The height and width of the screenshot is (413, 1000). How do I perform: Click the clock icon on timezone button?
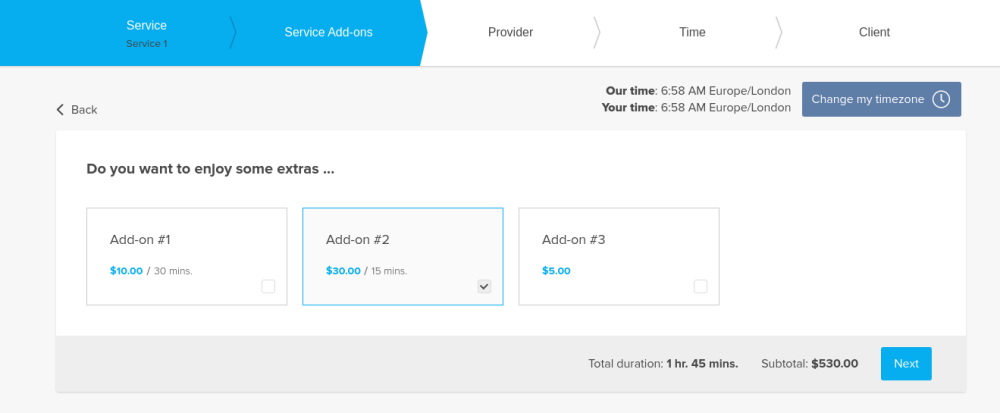point(941,99)
